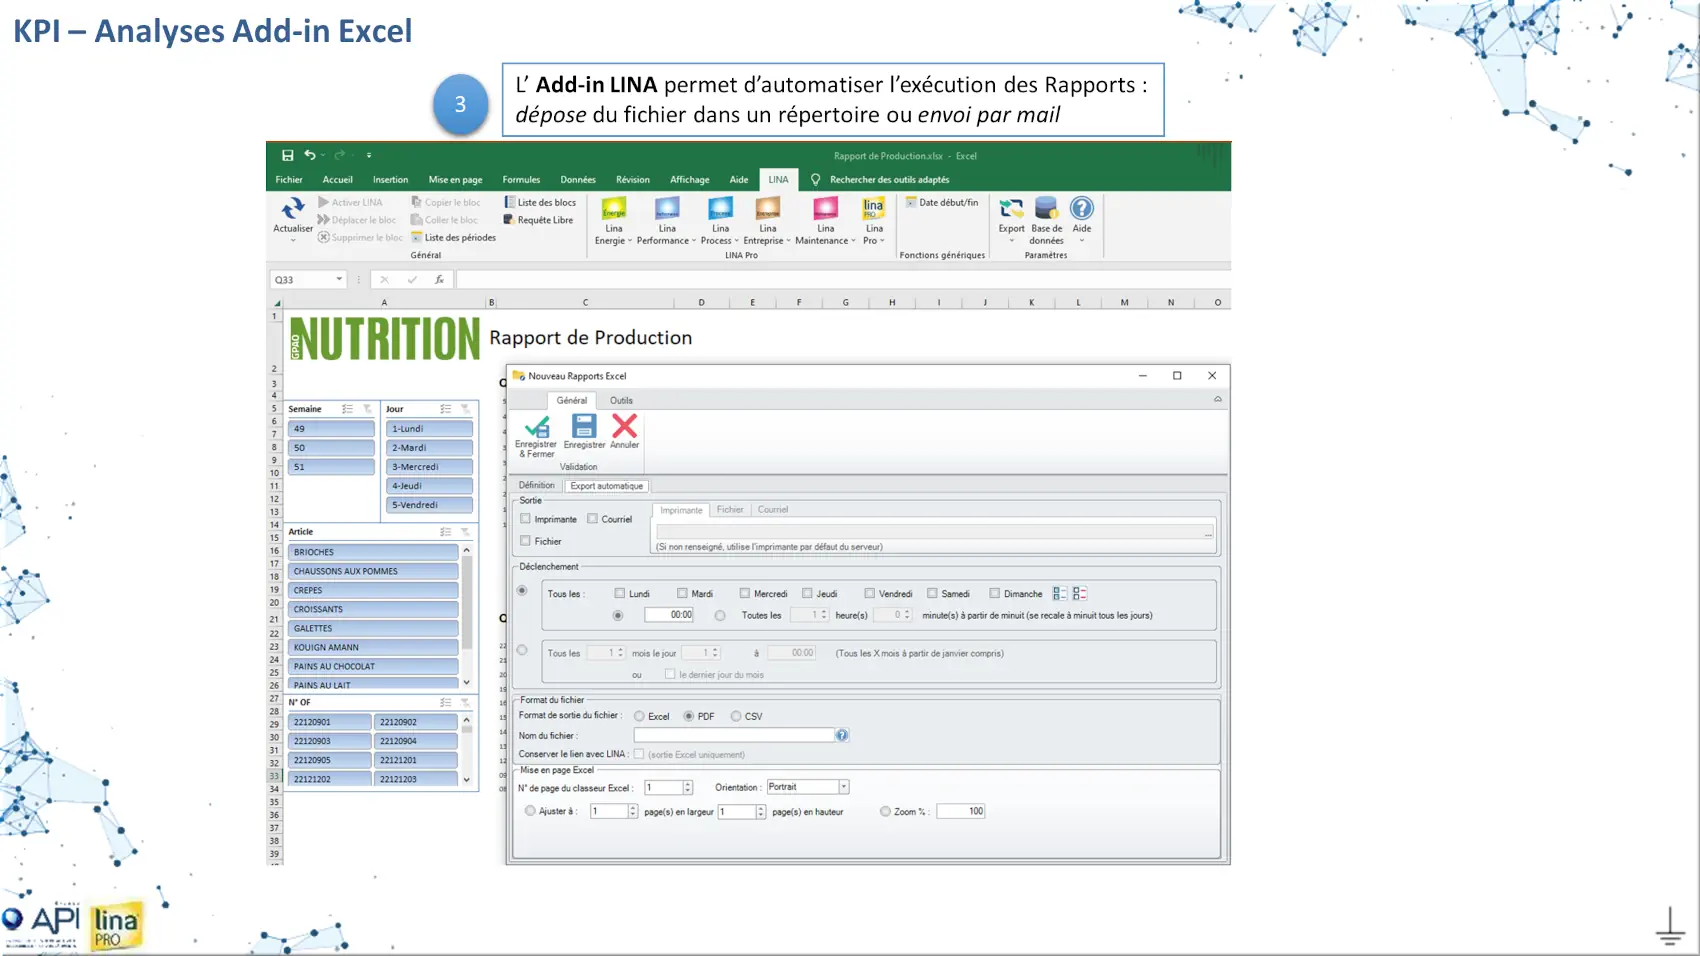The height and width of the screenshot is (956, 1700).
Task: Select the Zoom % radio button
Action: click(x=885, y=812)
